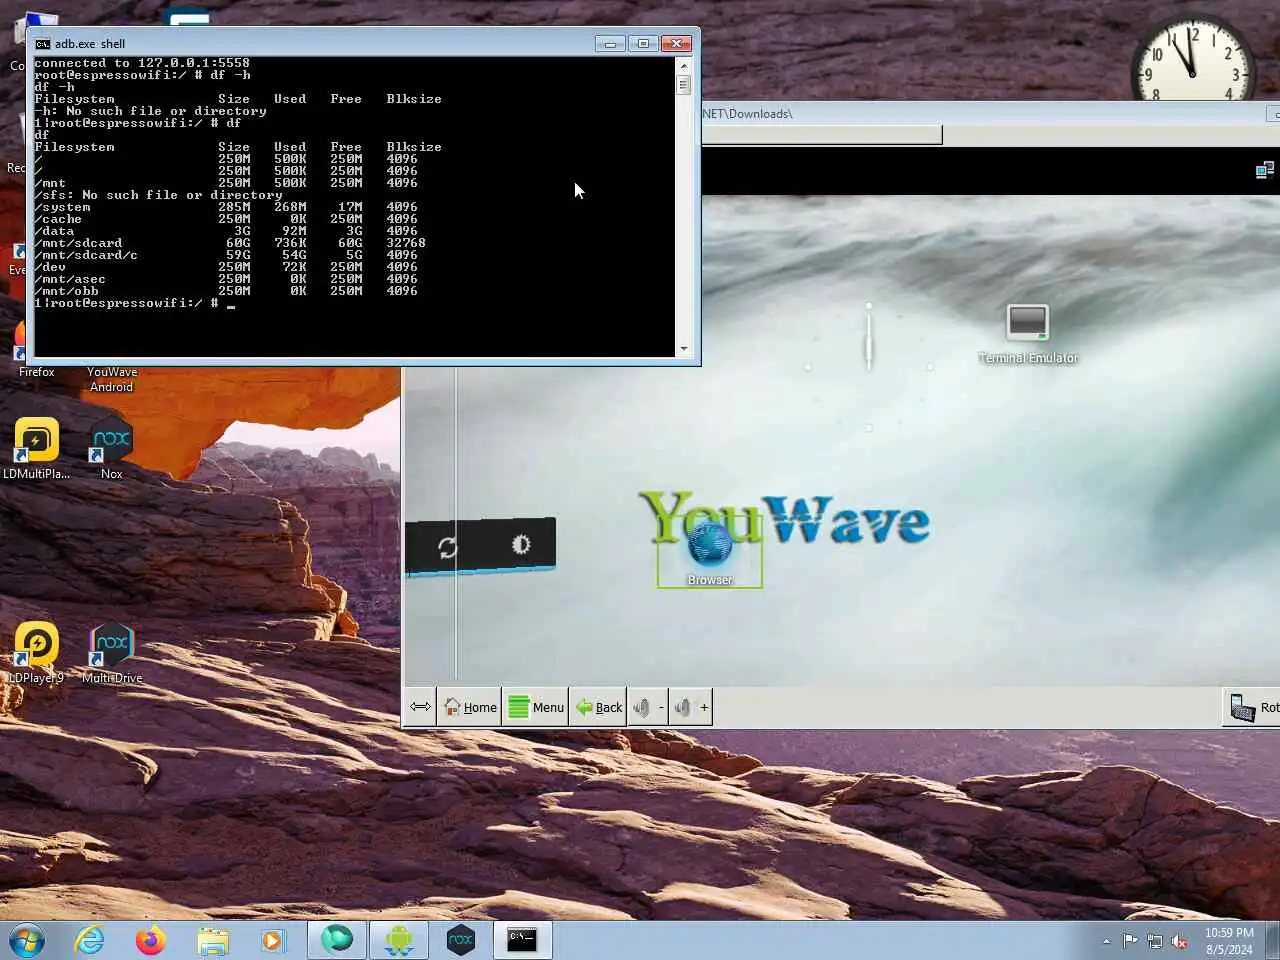Viewport: 1280px width, 960px height.
Task: Click the refresh icon on the dark widget
Action: click(x=447, y=547)
